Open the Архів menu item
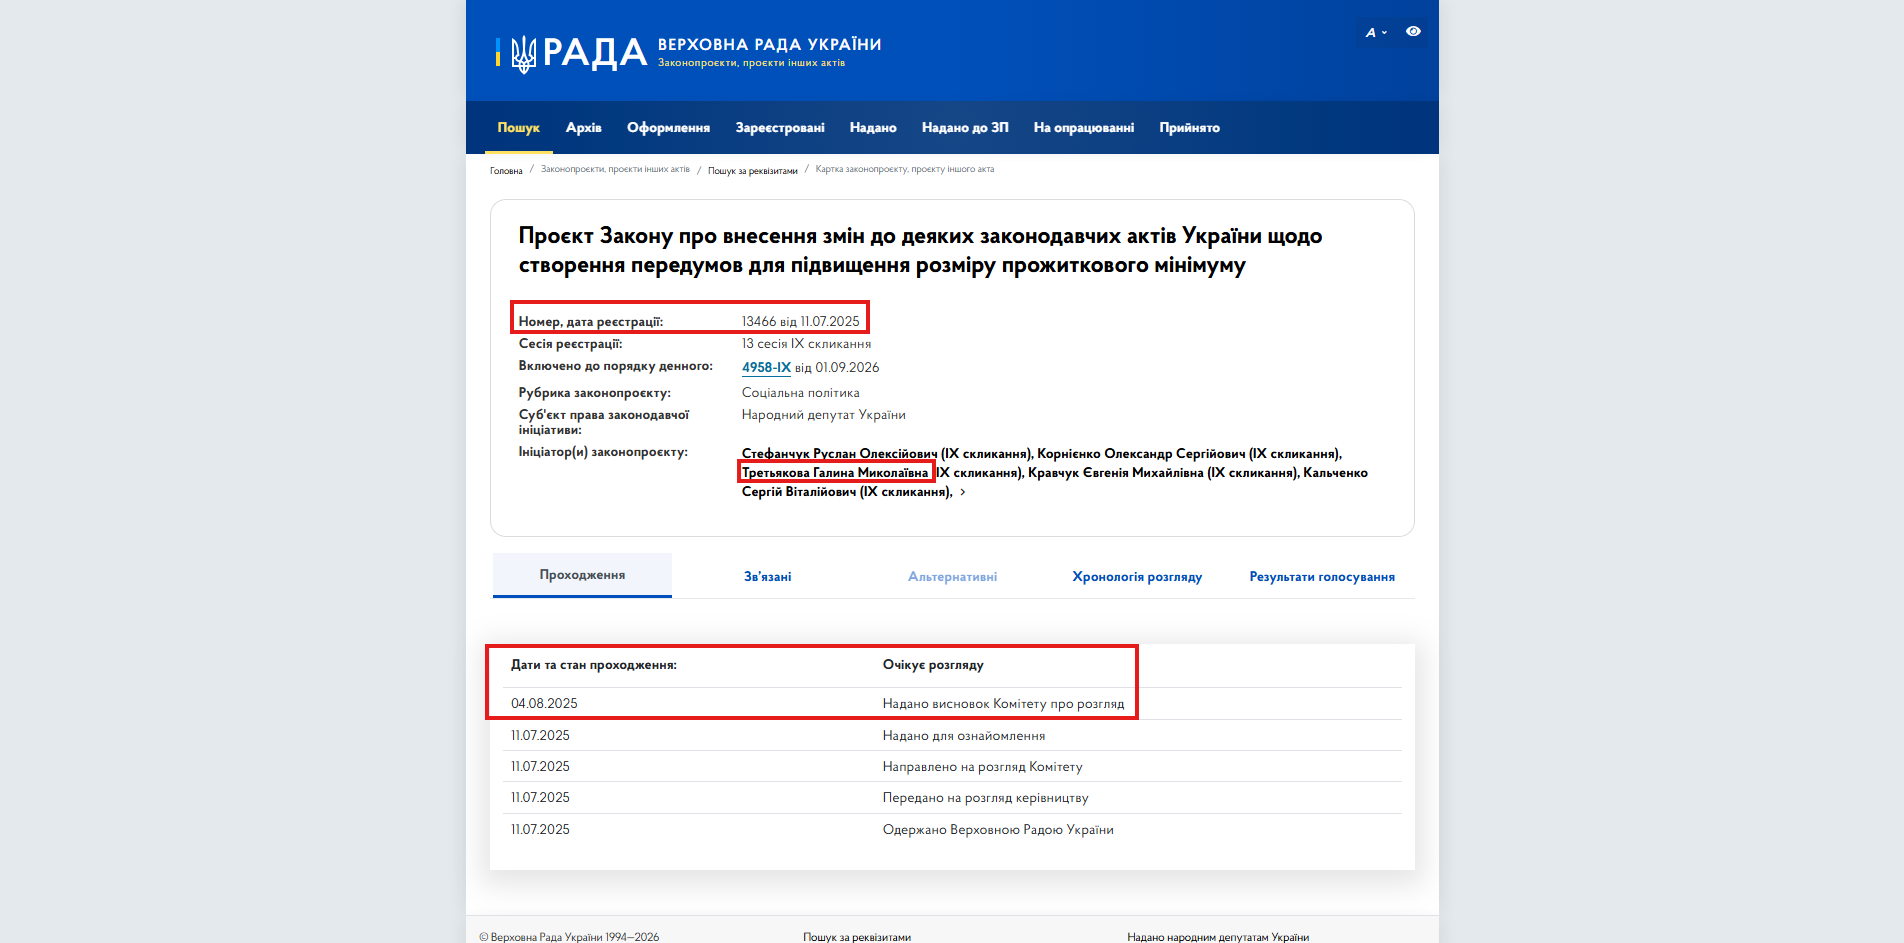The image size is (1904, 943). click(x=583, y=127)
